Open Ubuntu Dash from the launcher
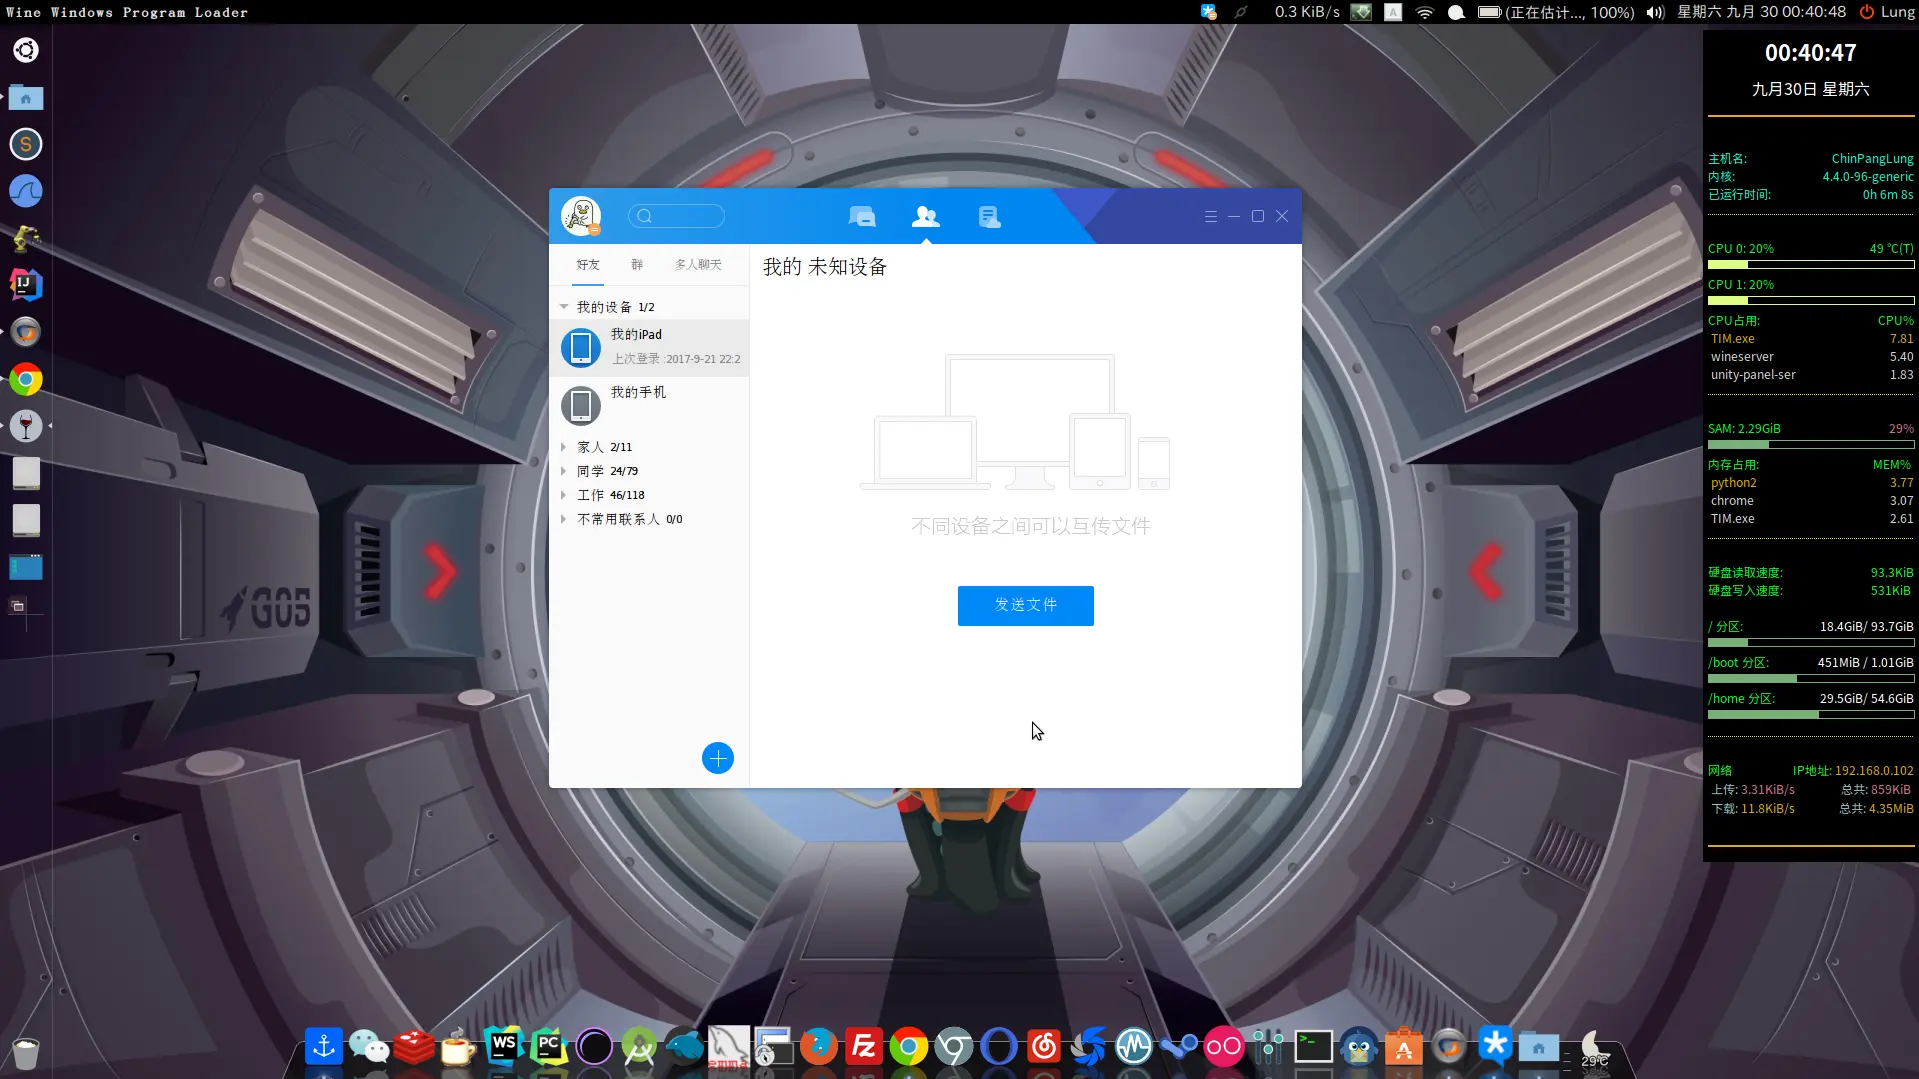Screen dimensions: 1919x1079 (x=26, y=50)
